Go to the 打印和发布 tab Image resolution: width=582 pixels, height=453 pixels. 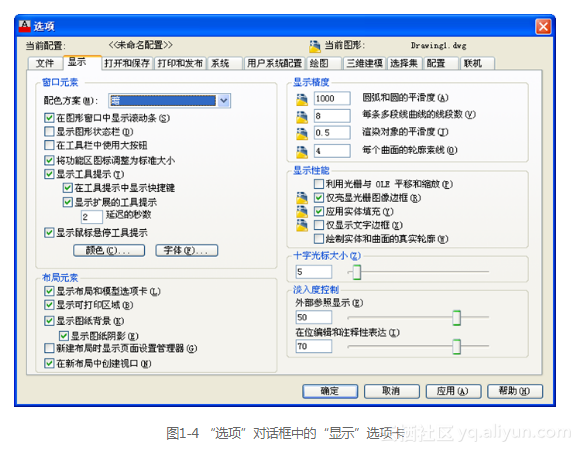180,63
